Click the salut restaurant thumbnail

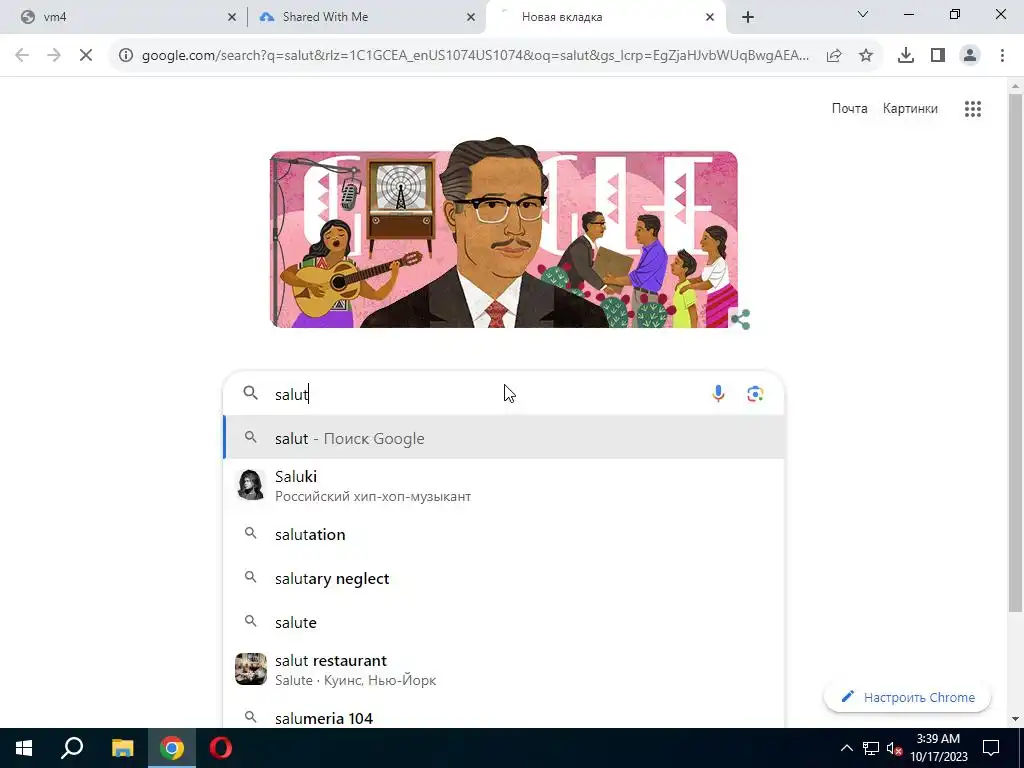[x=251, y=669]
